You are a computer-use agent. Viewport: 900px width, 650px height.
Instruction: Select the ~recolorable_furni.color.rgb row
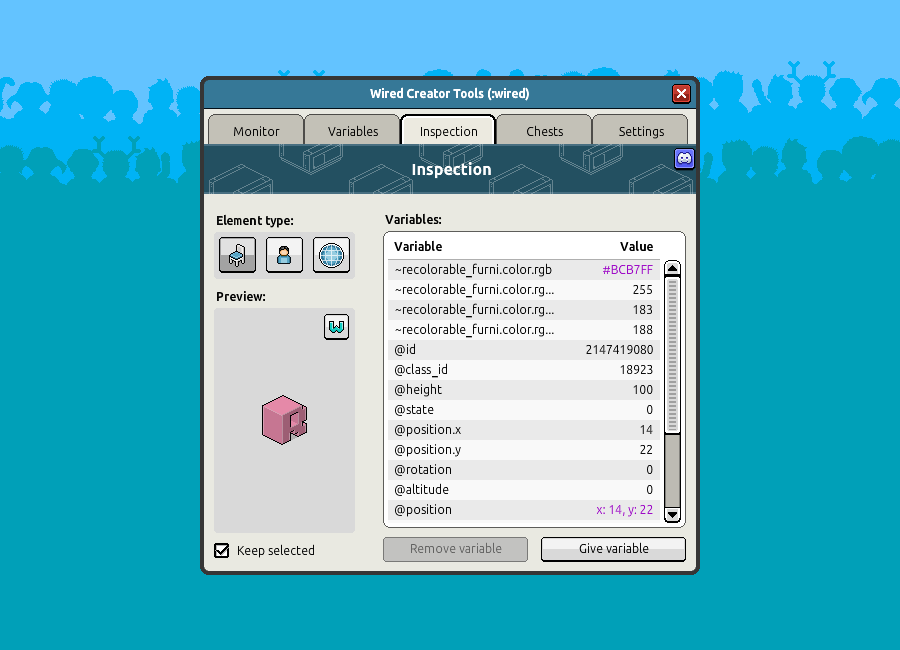[523, 269]
